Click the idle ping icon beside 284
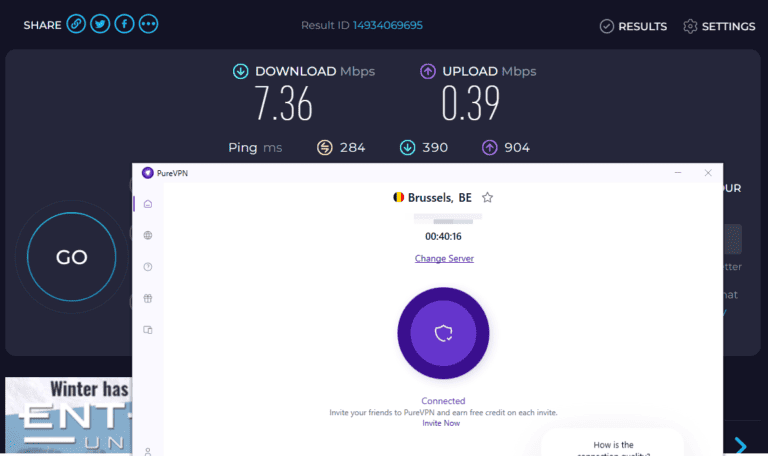The height and width of the screenshot is (456, 768). point(325,147)
